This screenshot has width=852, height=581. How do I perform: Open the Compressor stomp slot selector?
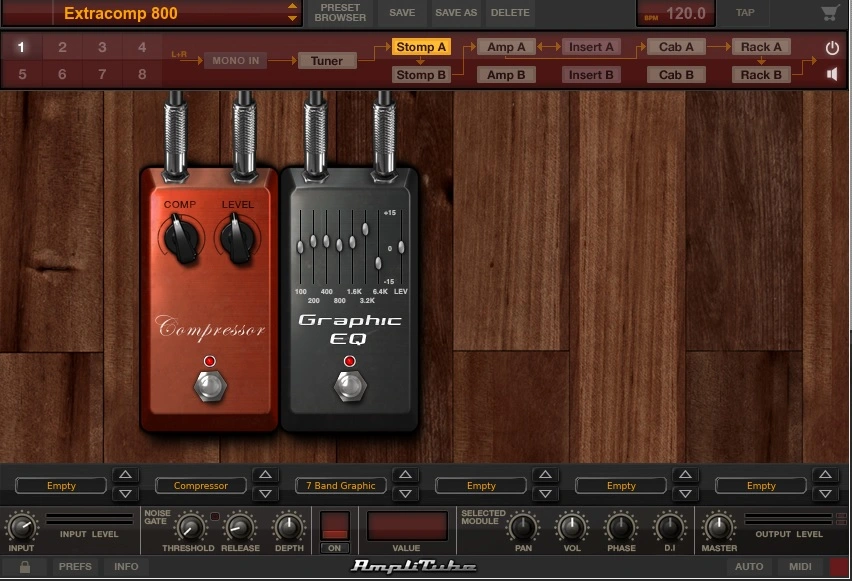[201, 486]
